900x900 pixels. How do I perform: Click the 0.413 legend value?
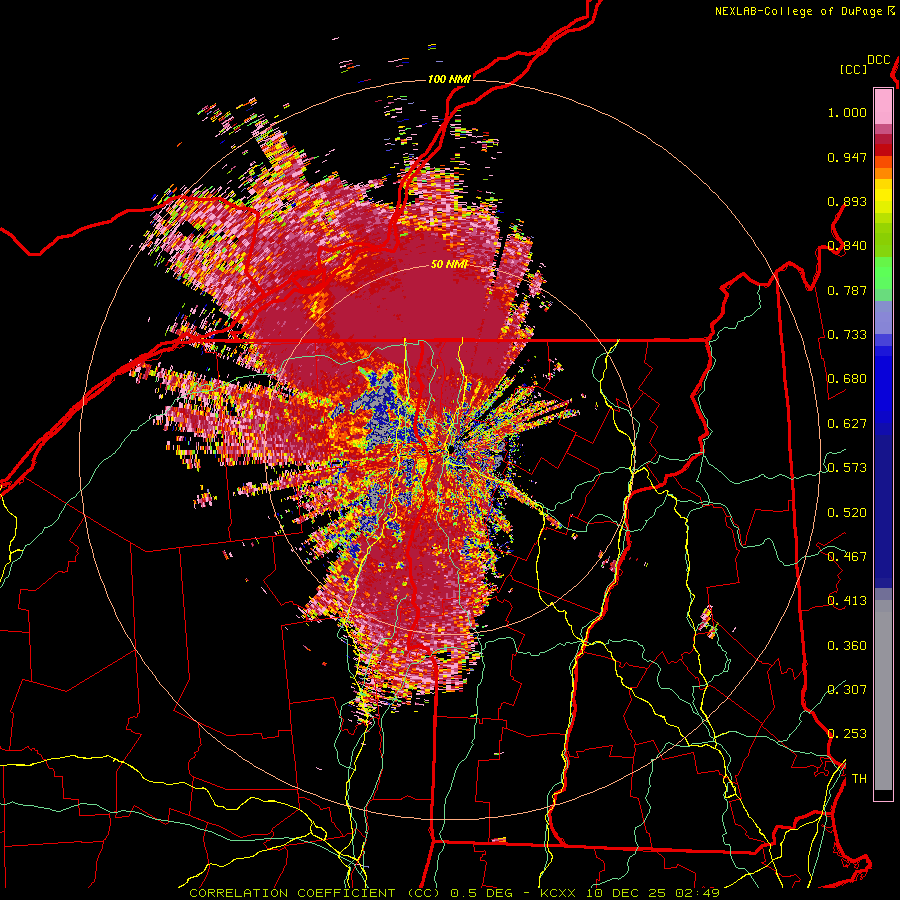[847, 601]
